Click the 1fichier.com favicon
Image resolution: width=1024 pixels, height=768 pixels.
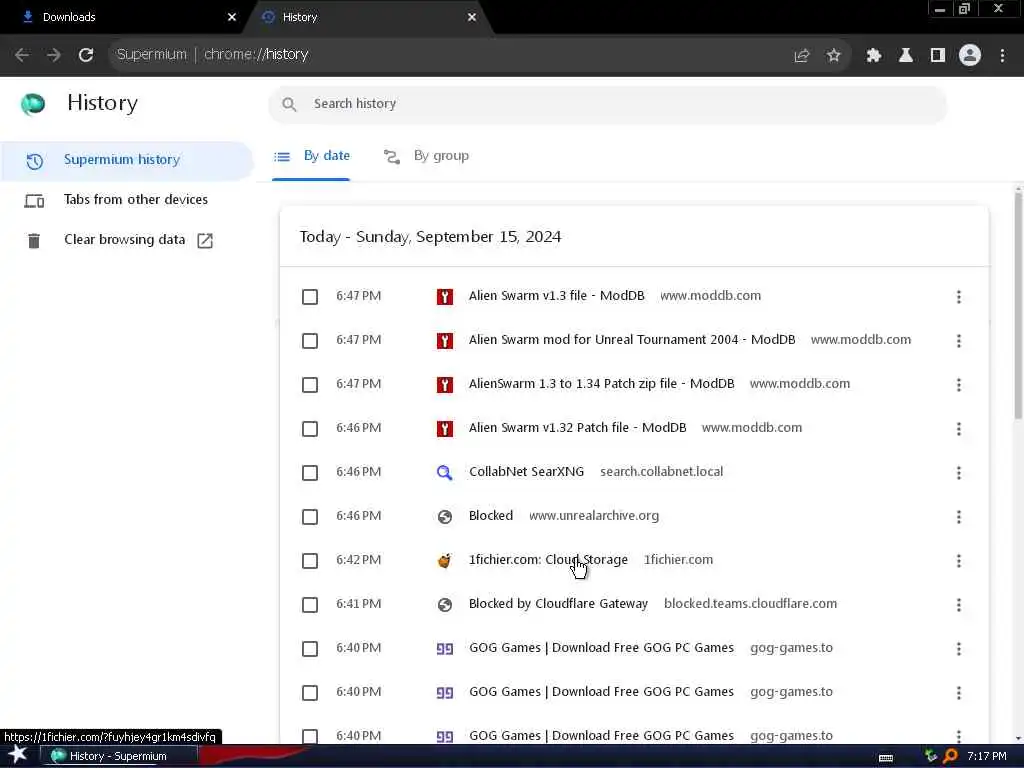point(445,561)
